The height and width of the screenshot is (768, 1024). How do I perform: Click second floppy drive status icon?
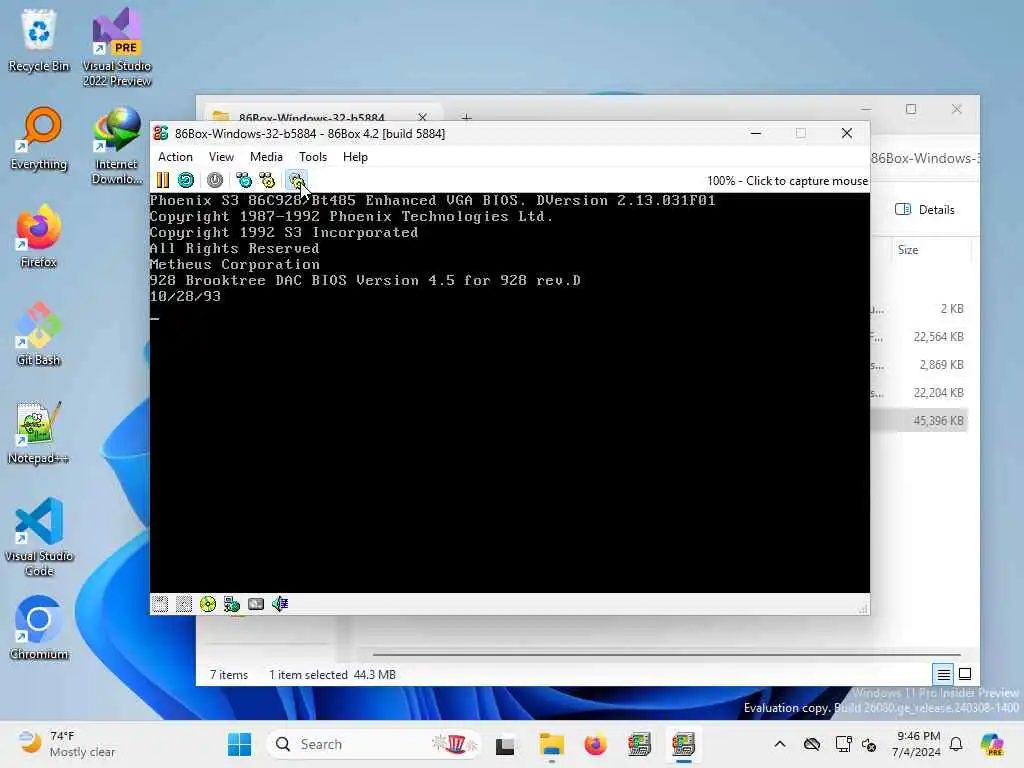(184, 604)
